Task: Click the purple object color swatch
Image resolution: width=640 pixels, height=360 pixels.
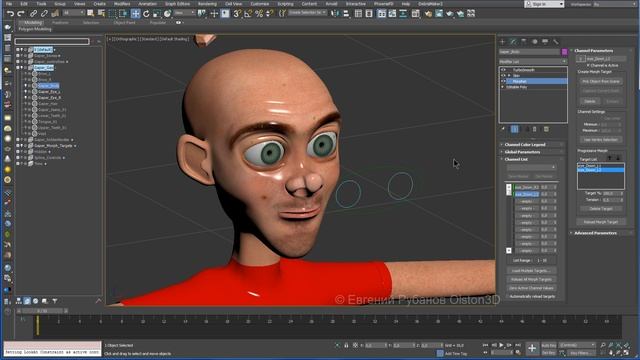Action: [564, 52]
